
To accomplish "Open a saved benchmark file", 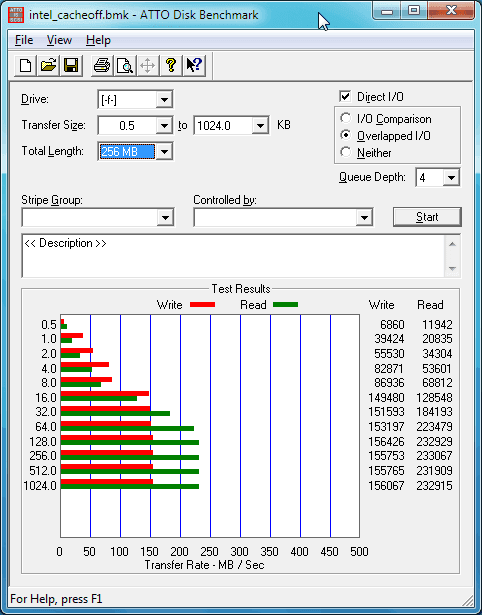I will [48, 65].
